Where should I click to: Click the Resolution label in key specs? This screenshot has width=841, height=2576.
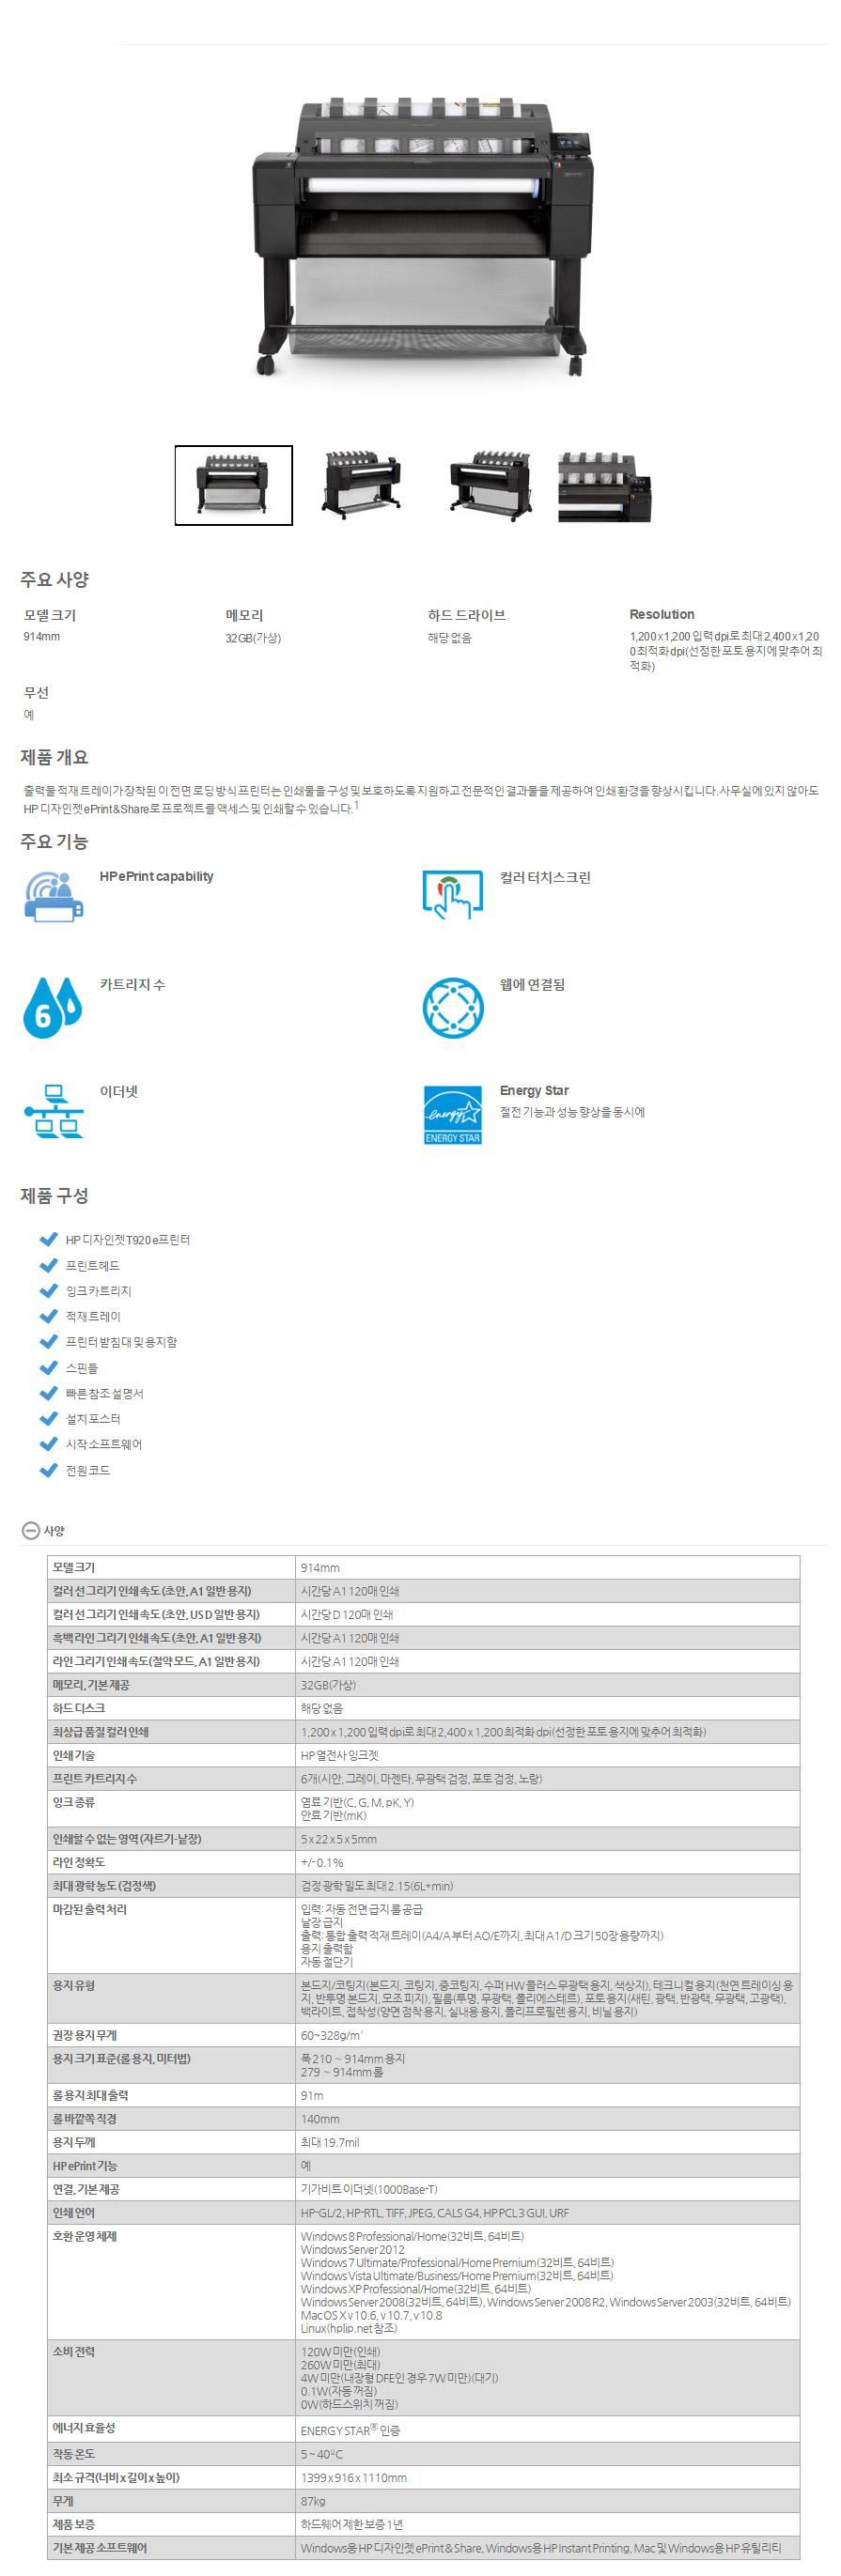tap(661, 614)
